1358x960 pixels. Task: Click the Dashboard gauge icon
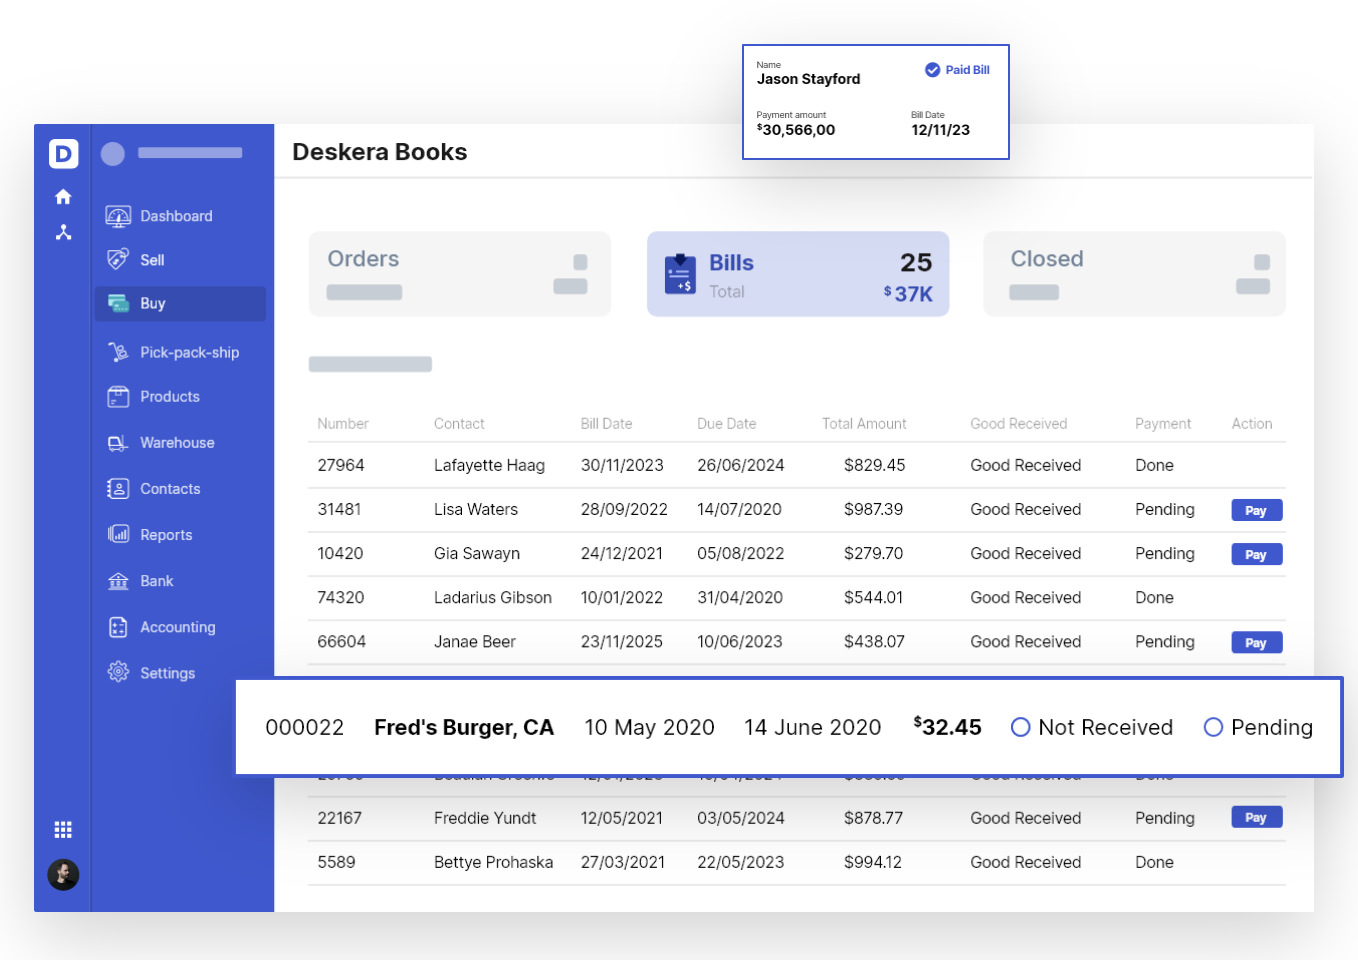(118, 216)
